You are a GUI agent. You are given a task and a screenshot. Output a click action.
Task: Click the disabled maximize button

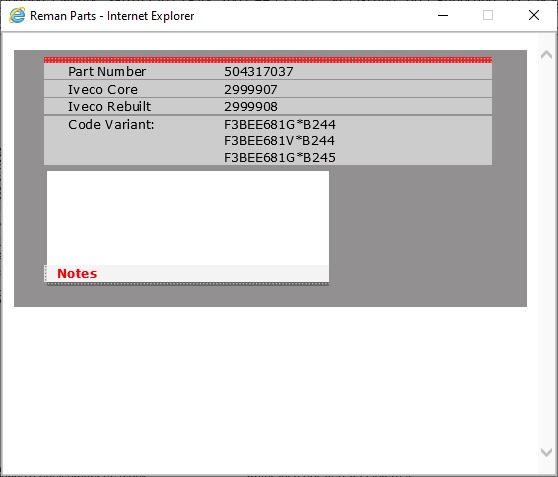[488, 15]
